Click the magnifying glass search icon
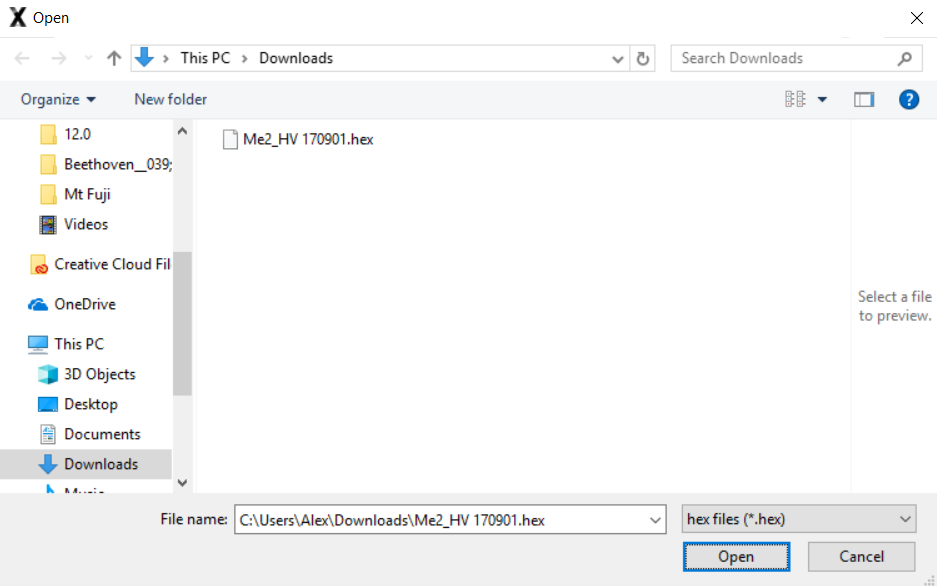937x586 pixels. (905, 59)
